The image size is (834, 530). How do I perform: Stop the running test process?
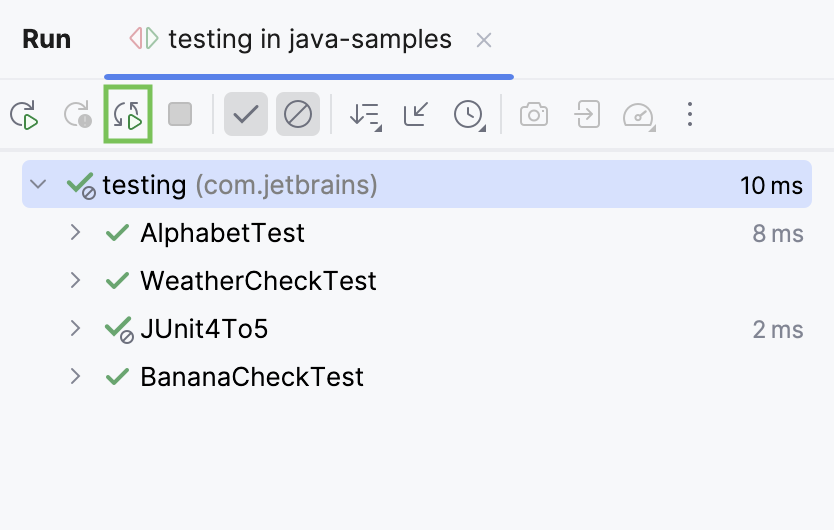click(180, 114)
